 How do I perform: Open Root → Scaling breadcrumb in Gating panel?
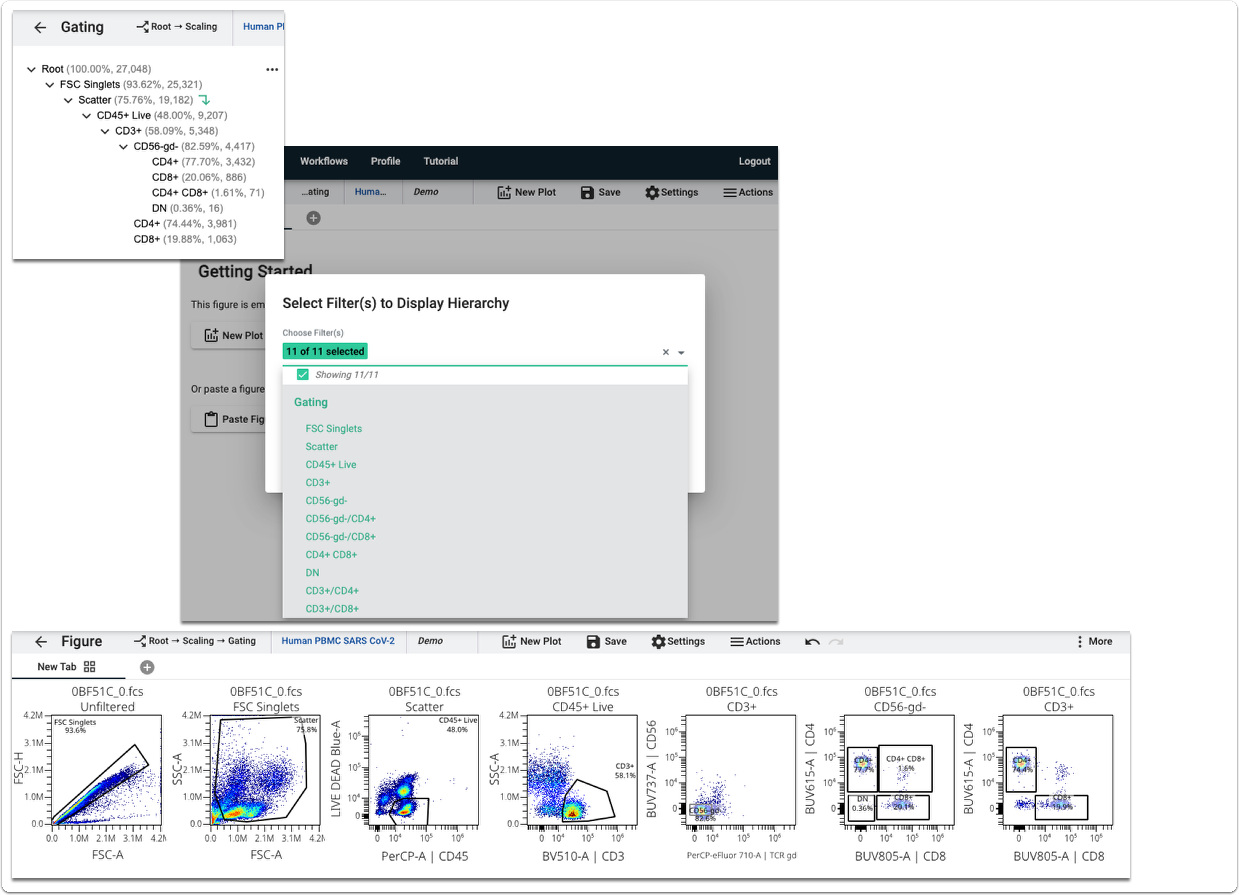(177, 27)
